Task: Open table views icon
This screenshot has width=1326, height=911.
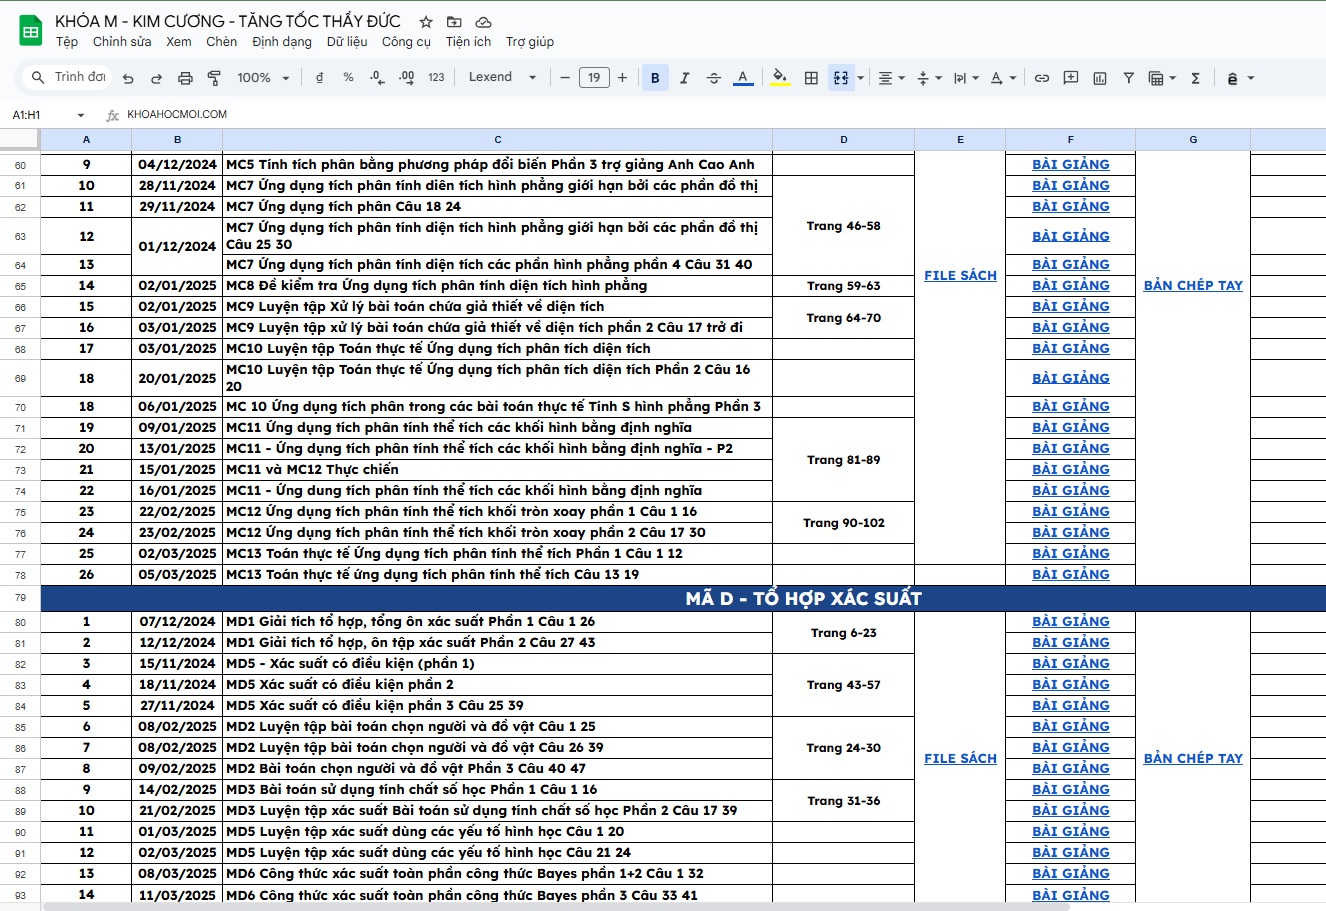Action: pos(1160,78)
